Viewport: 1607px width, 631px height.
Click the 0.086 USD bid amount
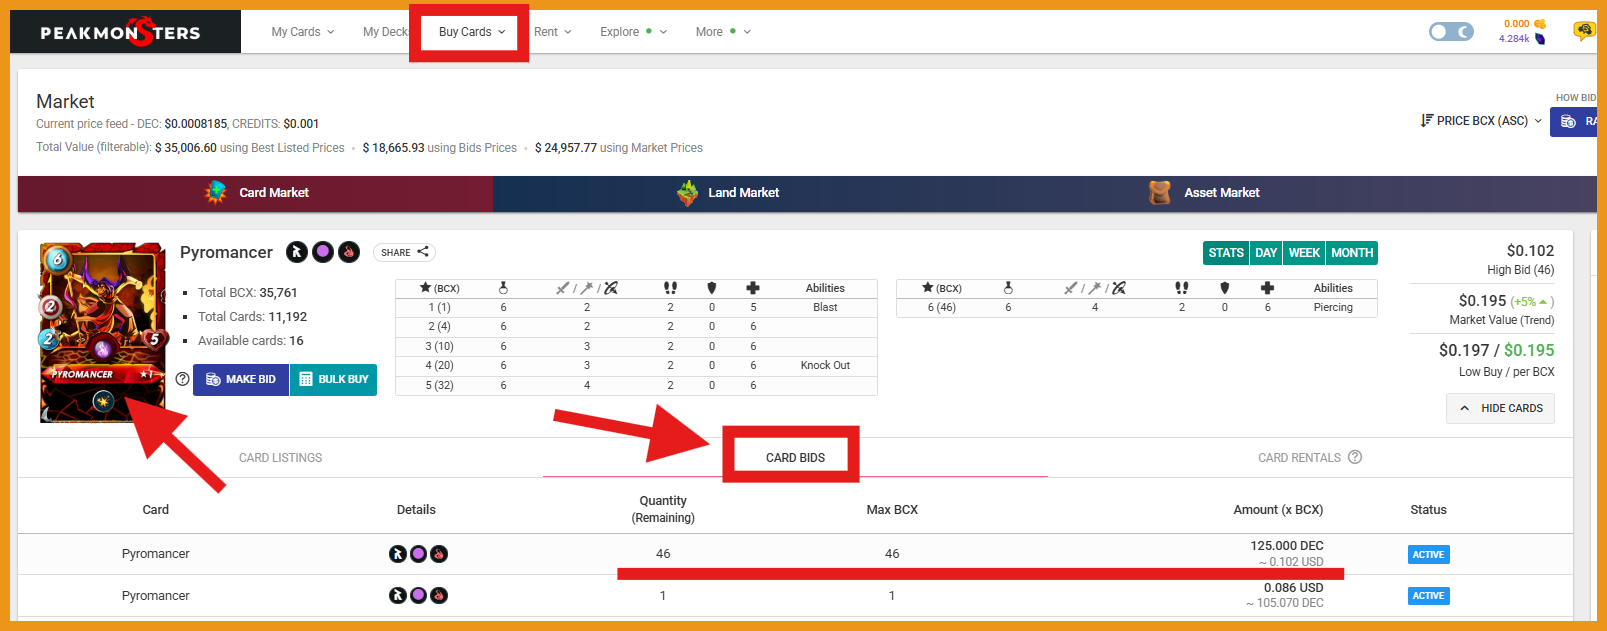[1293, 588]
